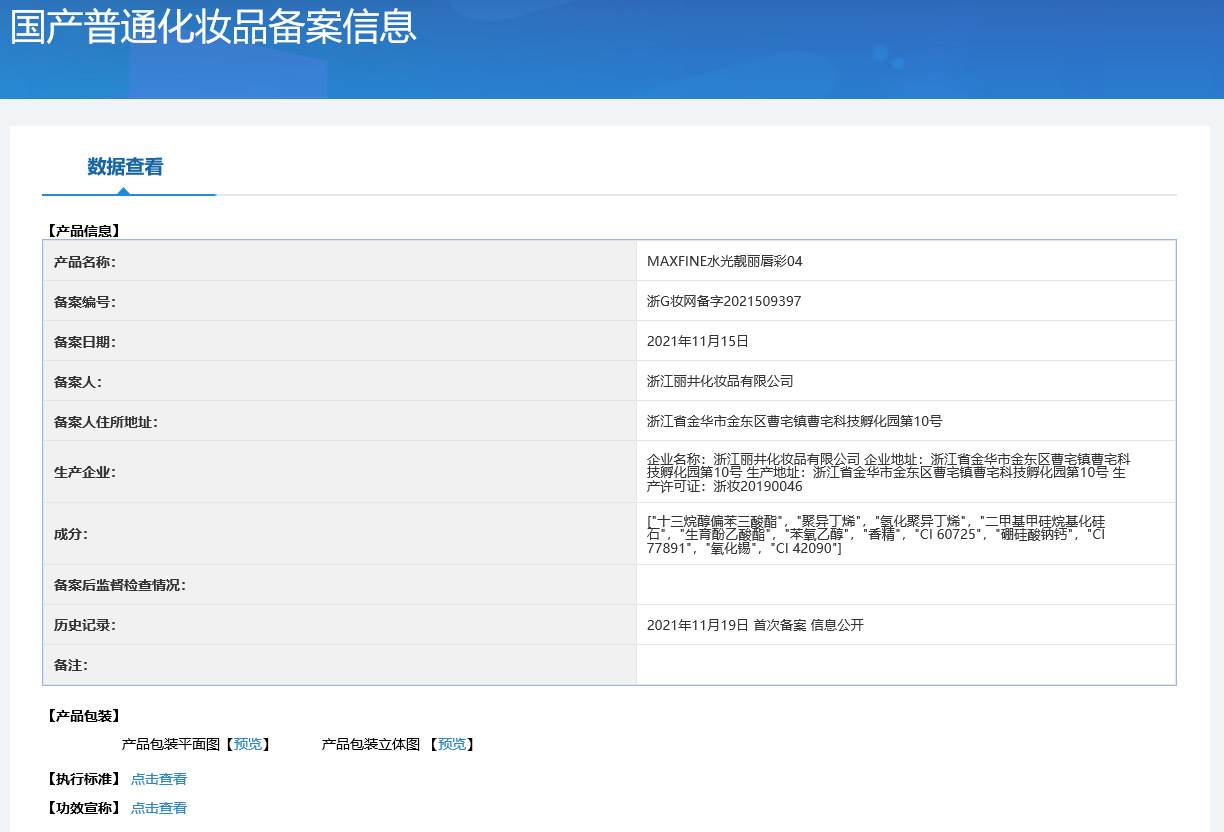This screenshot has height=832, width=1224.
Task: Click the 备案人住所地址 address value
Action: click(x=795, y=421)
